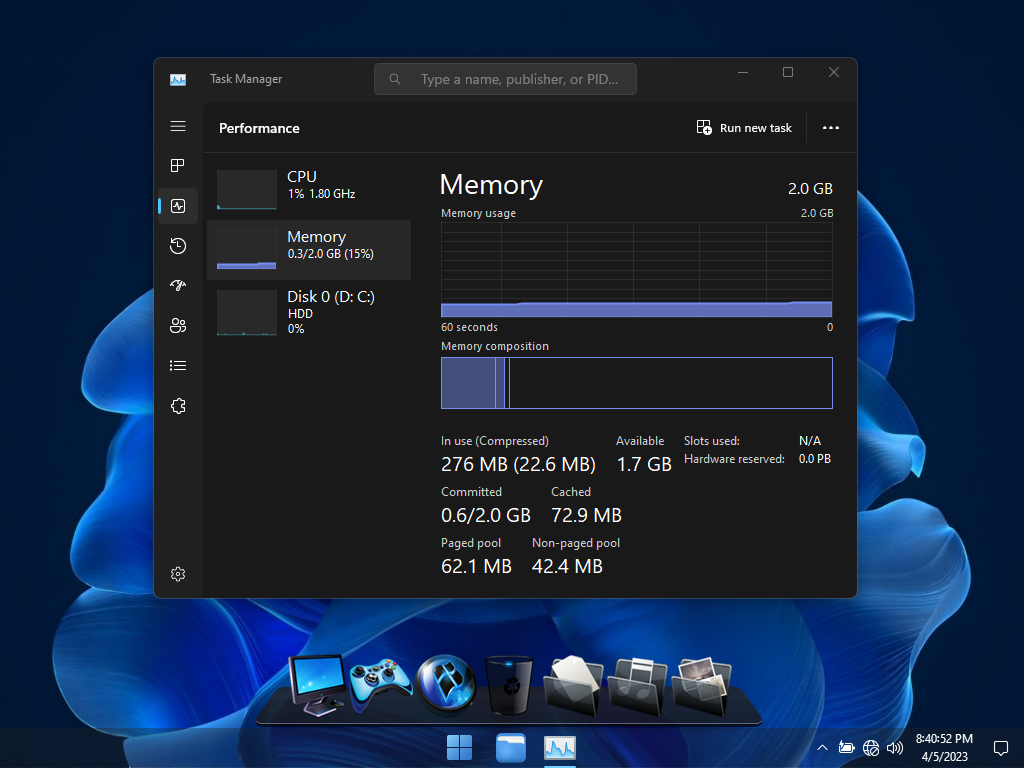Image resolution: width=1024 pixels, height=768 pixels.
Task: Minimize the Task Manager window
Action: 743,72
